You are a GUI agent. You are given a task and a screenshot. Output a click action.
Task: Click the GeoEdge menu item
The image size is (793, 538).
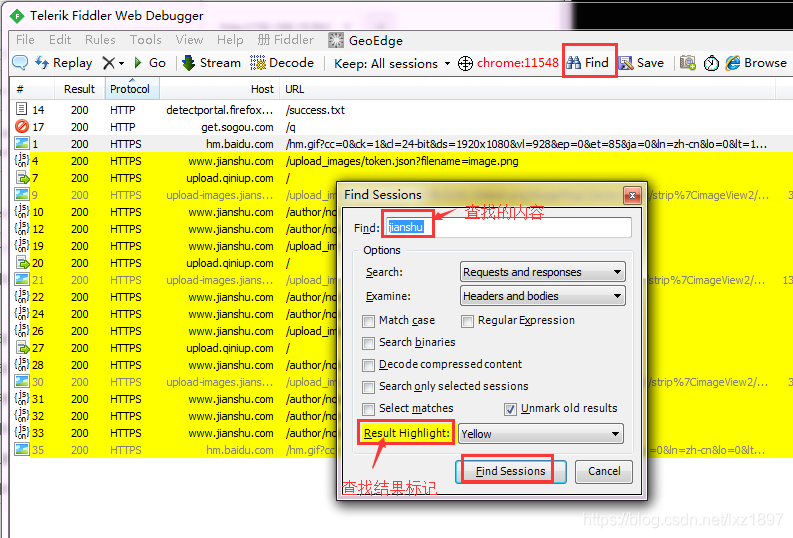(x=365, y=40)
